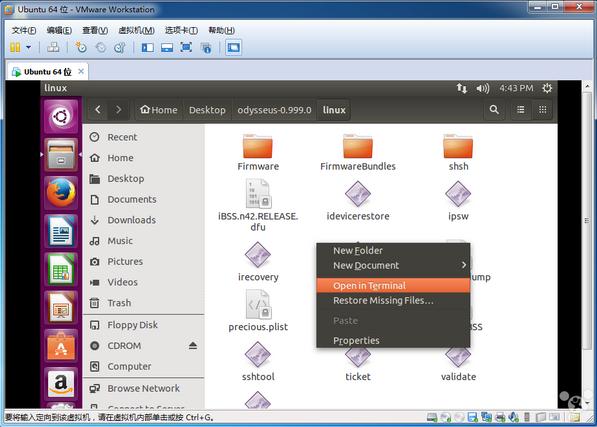This screenshot has height=427, width=597.
Task: Open the shsh folder
Action: pyautogui.click(x=458, y=152)
